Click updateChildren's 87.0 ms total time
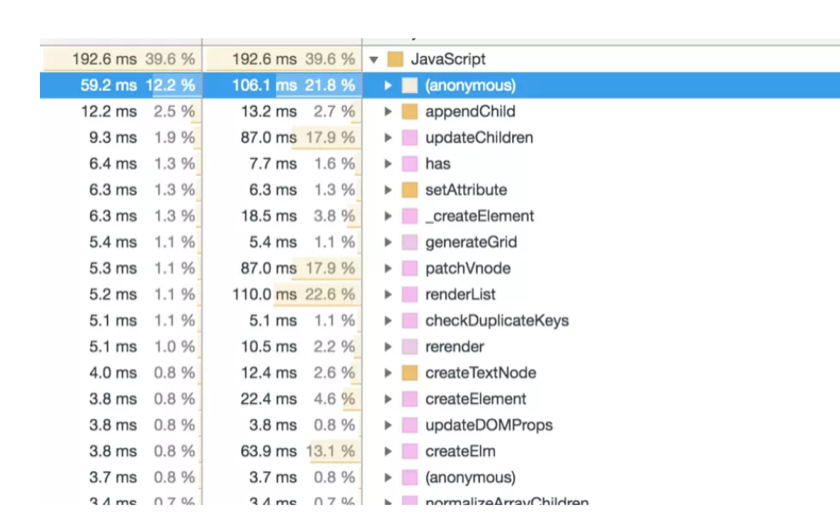Image resolution: width=840 pixels, height=524 pixels. tap(268, 138)
